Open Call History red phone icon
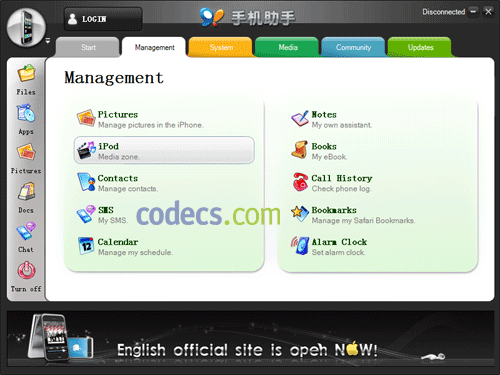Image resolution: width=500 pixels, height=375 pixels. click(300, 182)
